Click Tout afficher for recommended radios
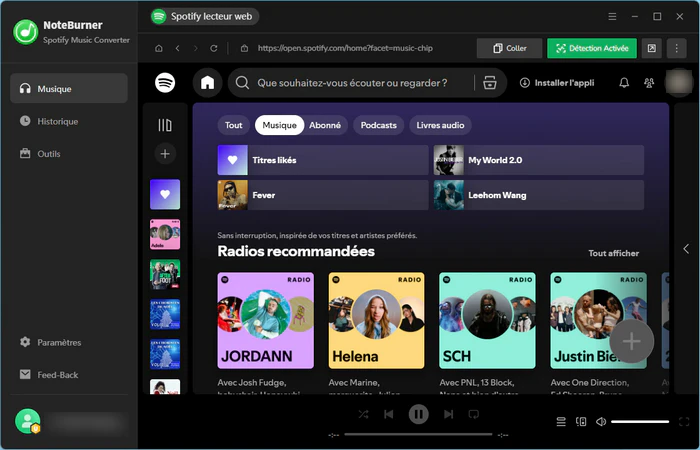The height and width of the screenshot is (450, 700). 613,253
